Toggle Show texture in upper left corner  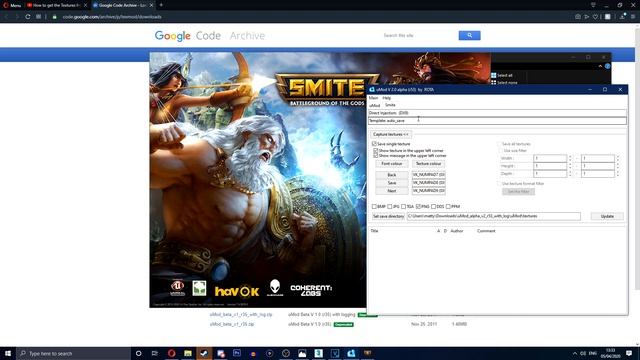coord(376,151)
